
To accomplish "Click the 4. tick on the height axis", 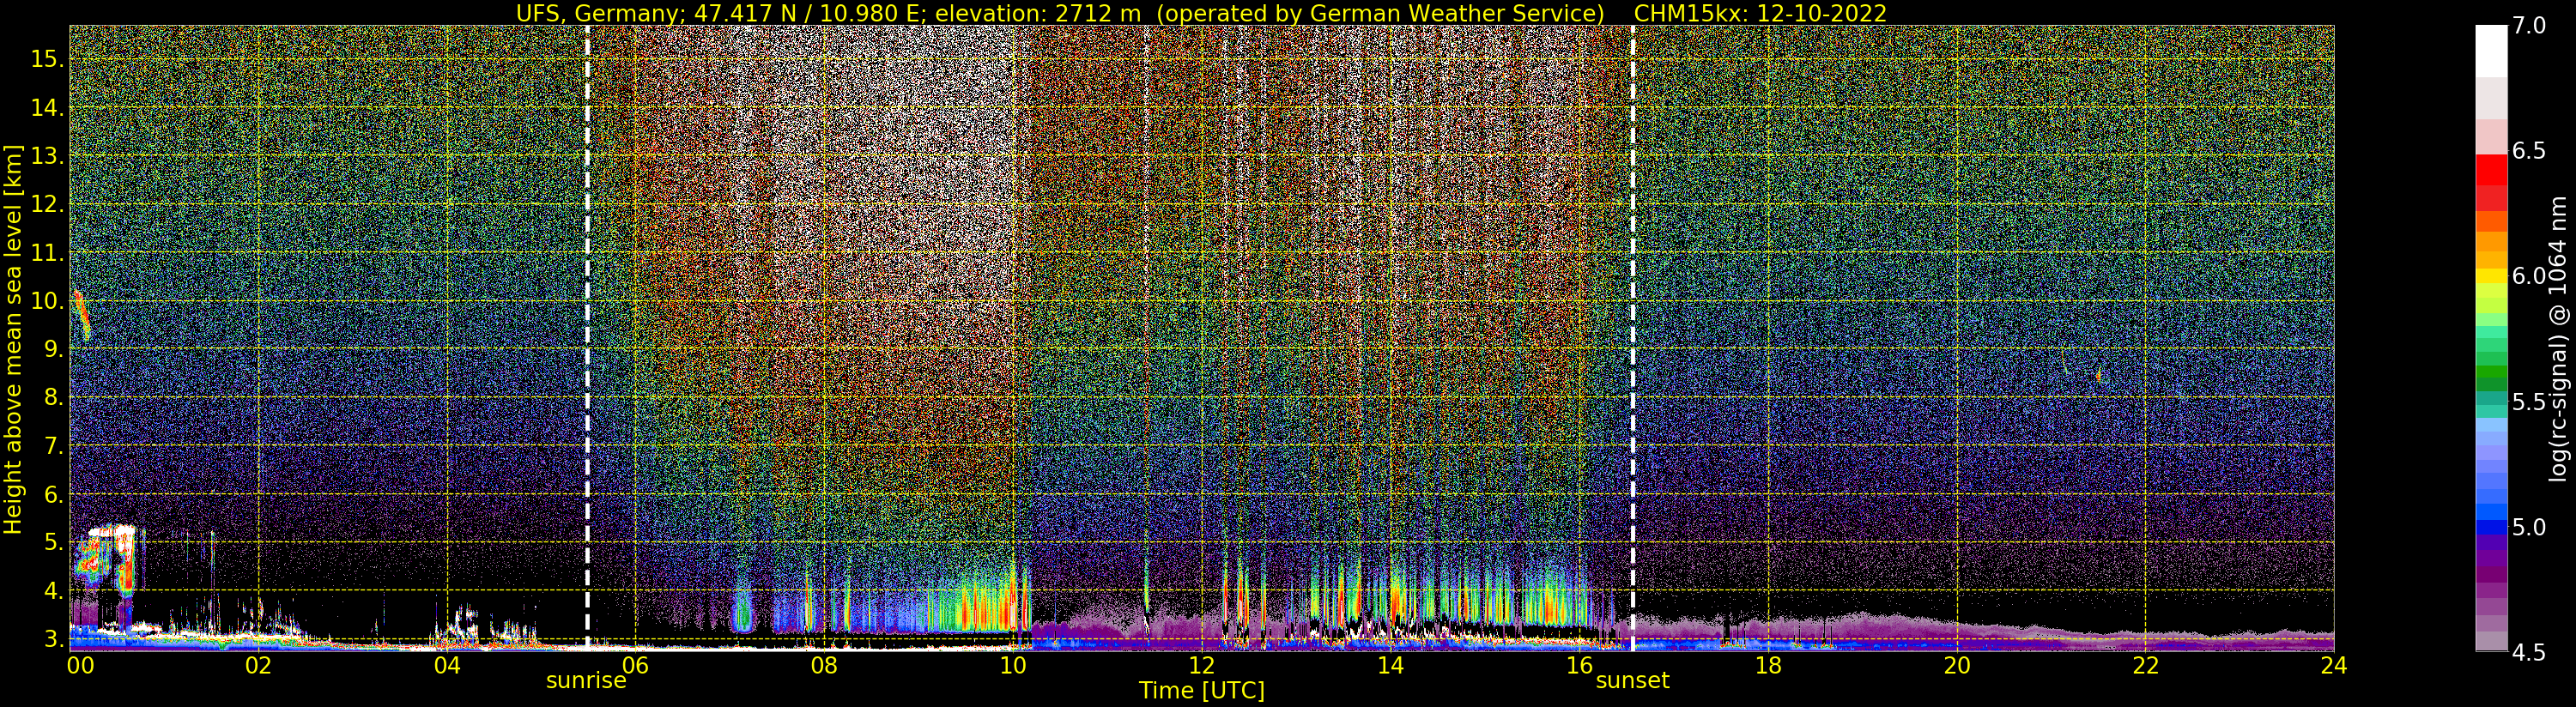I will [52, 591].
